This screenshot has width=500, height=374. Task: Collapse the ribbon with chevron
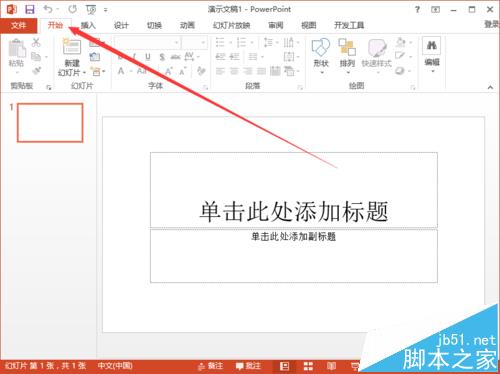[x=490, y=87]
